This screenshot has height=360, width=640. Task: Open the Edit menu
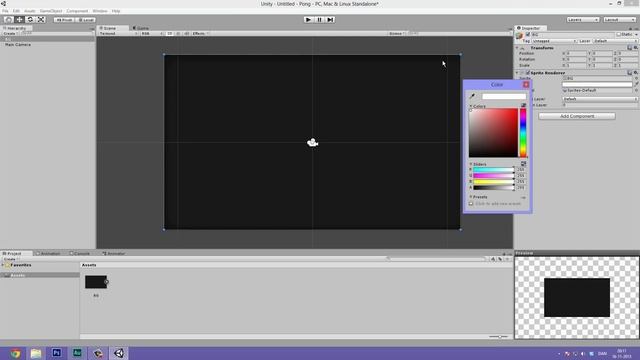coord(16,11)
